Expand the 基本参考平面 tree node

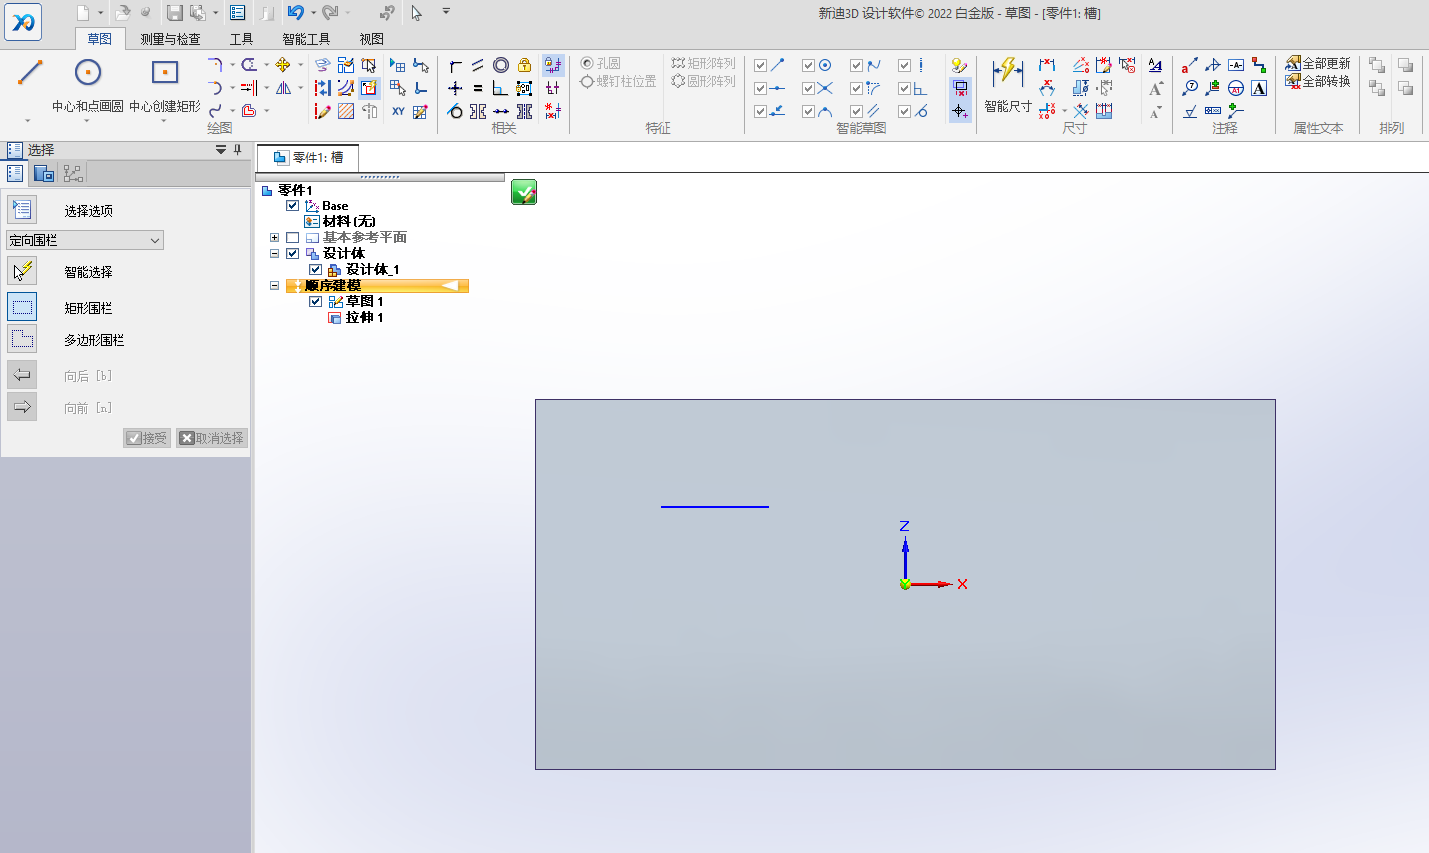pyautogui.click(x=274, y=237)
